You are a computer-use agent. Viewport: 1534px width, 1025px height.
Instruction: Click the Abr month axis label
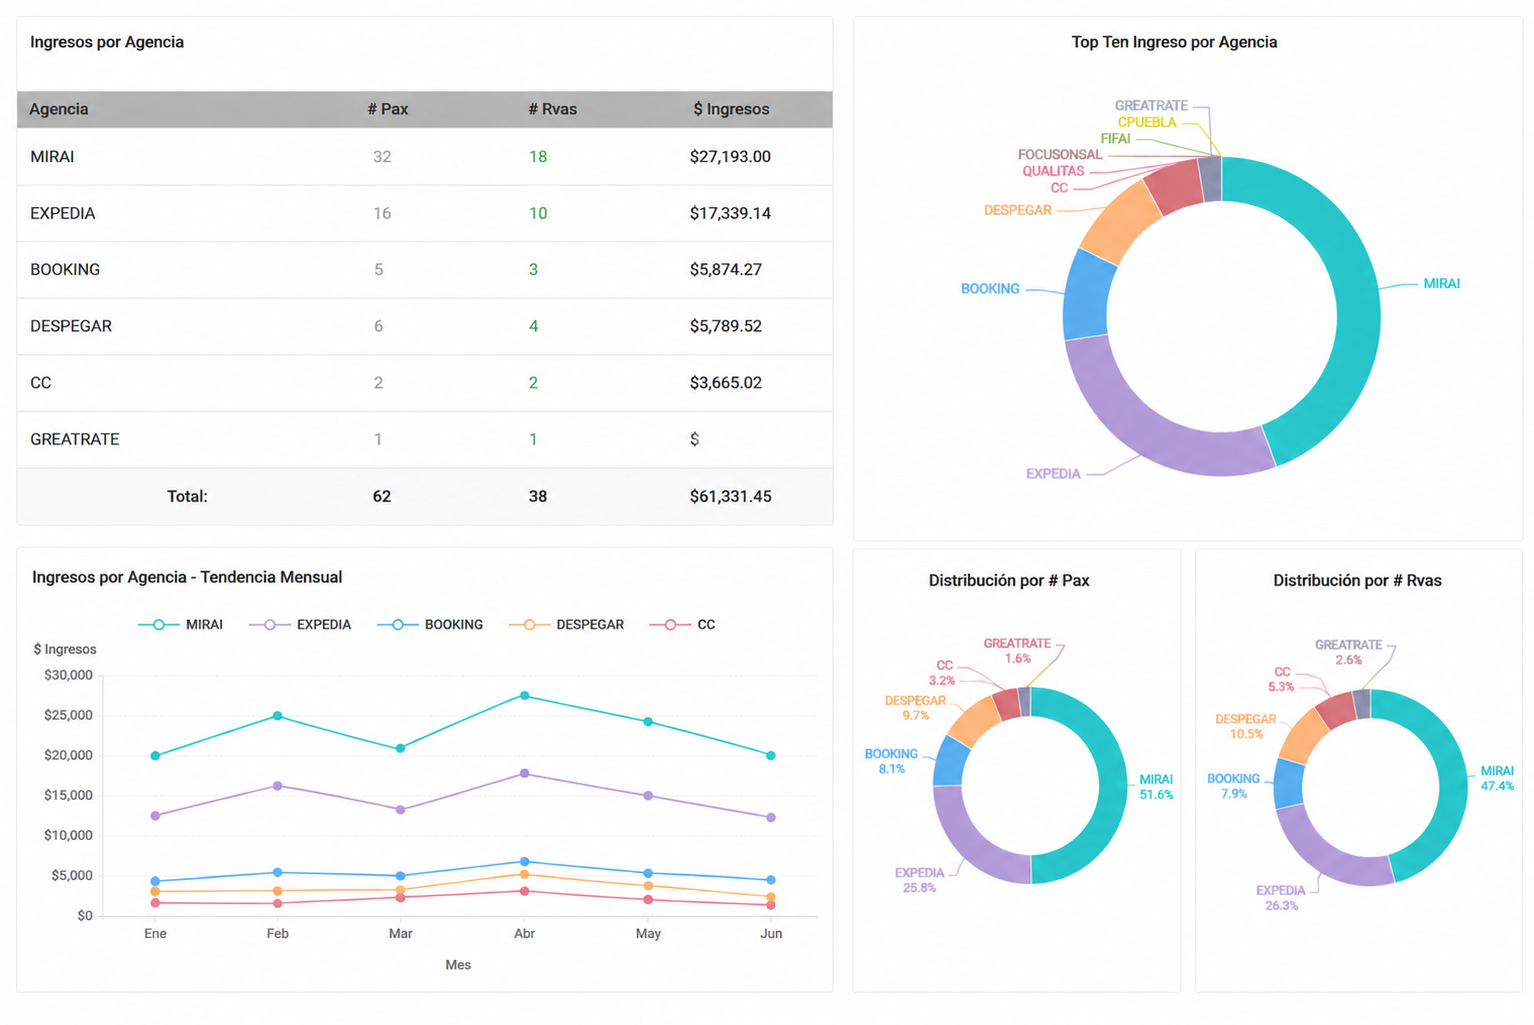coord(524,934)
